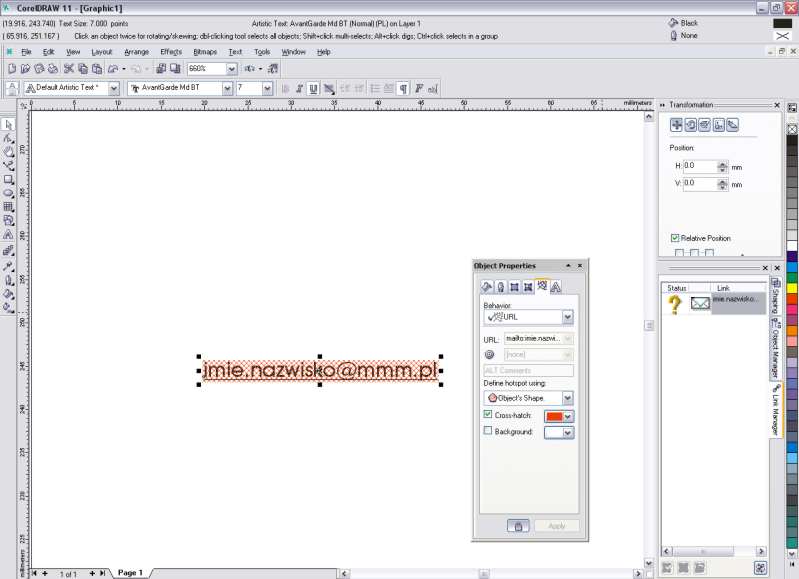799x579 pixels.
Task: Click the lock icon in Object Properties
Action: [516, 525]
